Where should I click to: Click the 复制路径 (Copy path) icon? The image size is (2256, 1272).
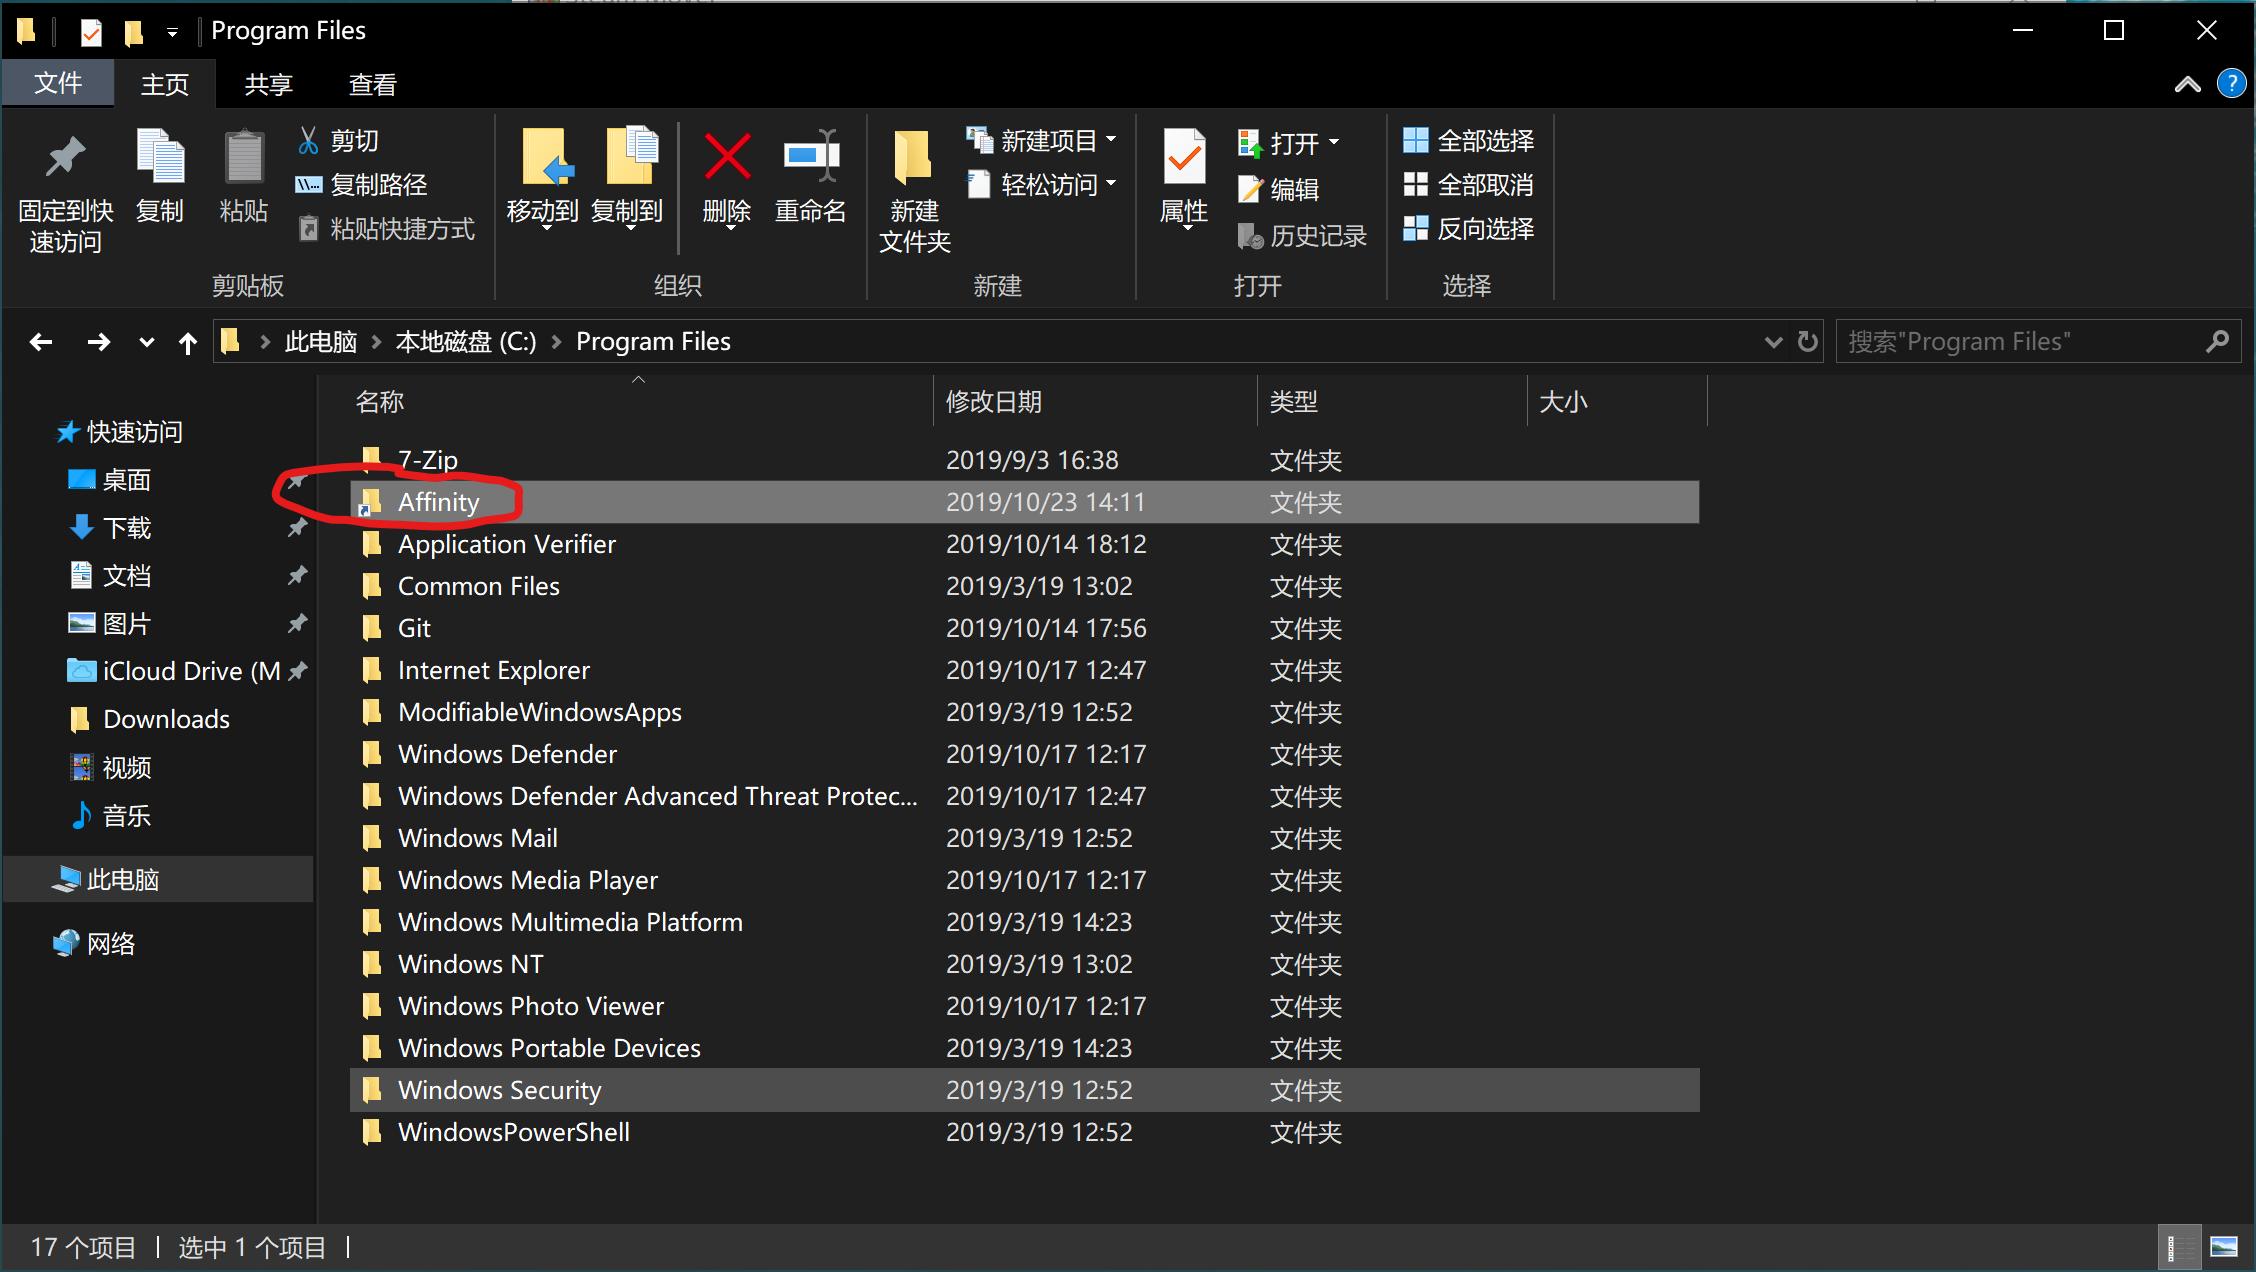[308, 184]
